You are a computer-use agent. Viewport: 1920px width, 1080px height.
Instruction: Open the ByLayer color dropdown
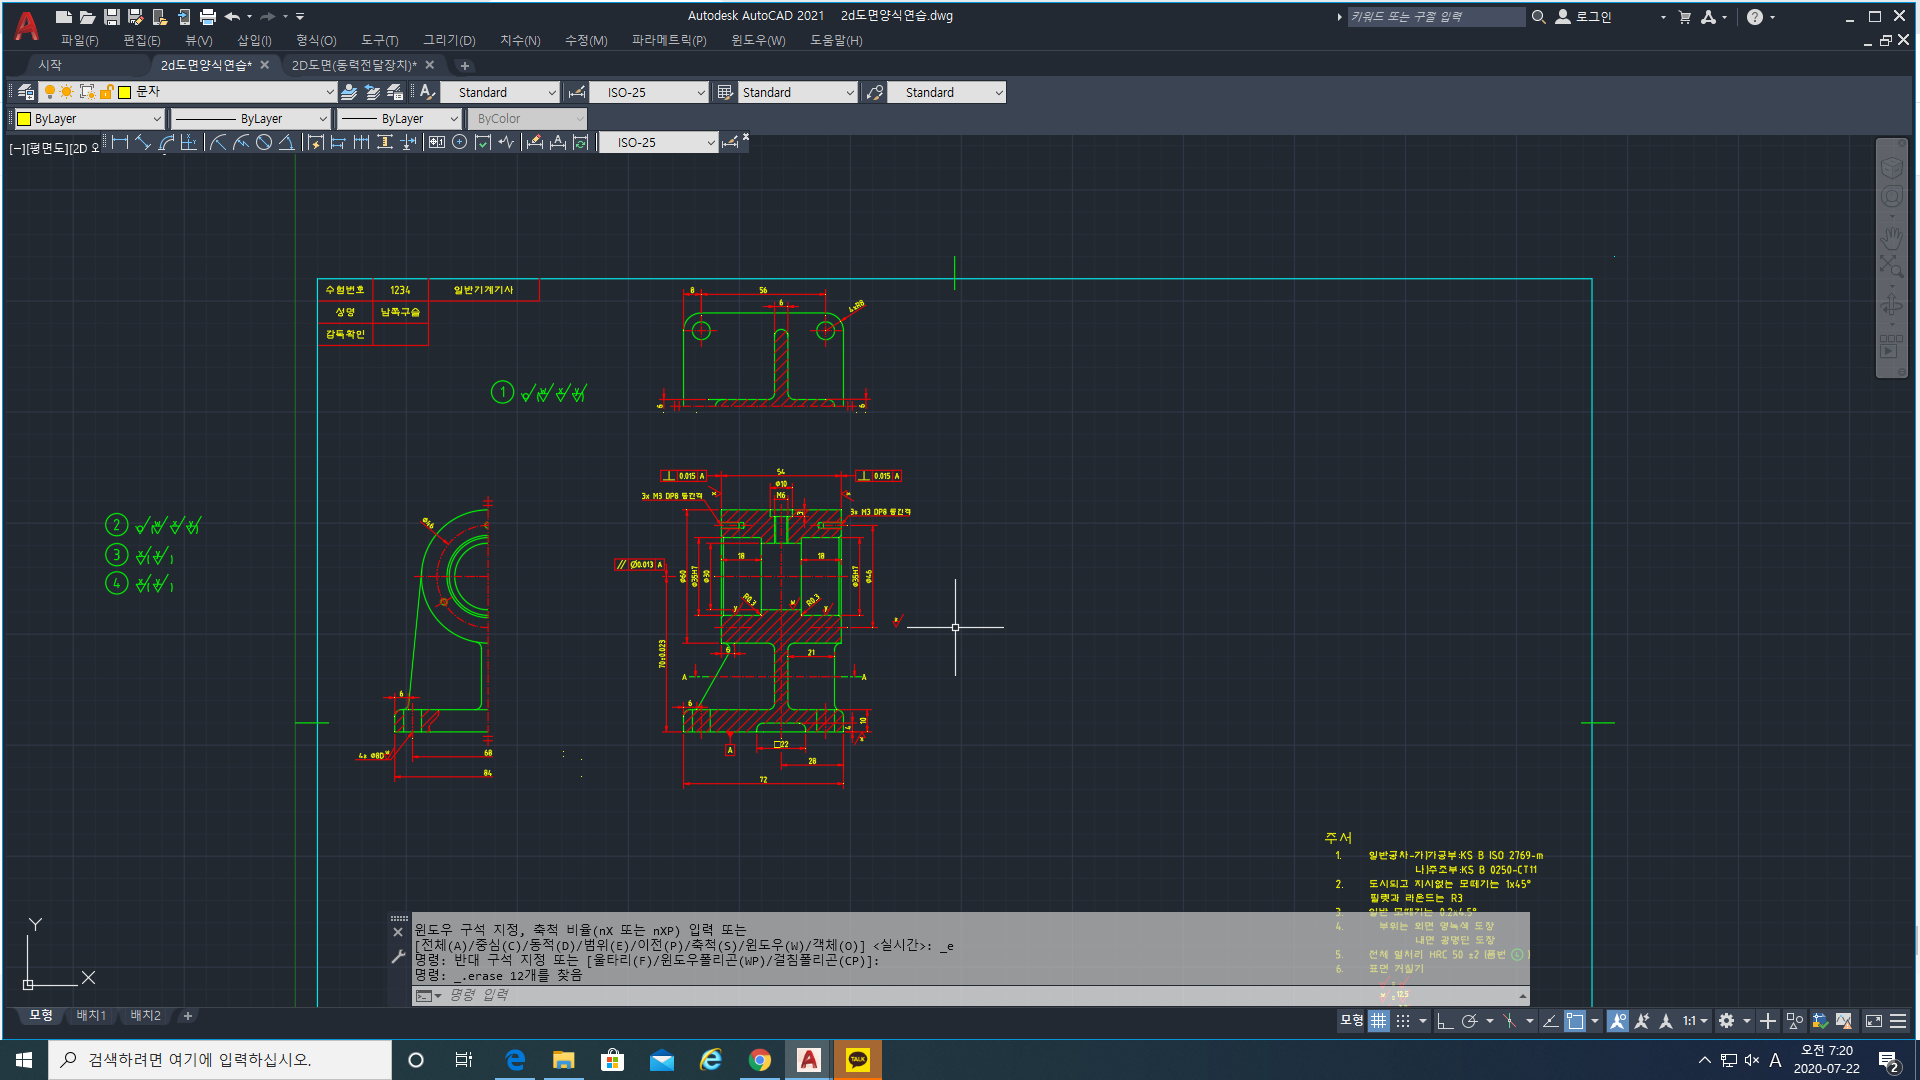point(89,118)
